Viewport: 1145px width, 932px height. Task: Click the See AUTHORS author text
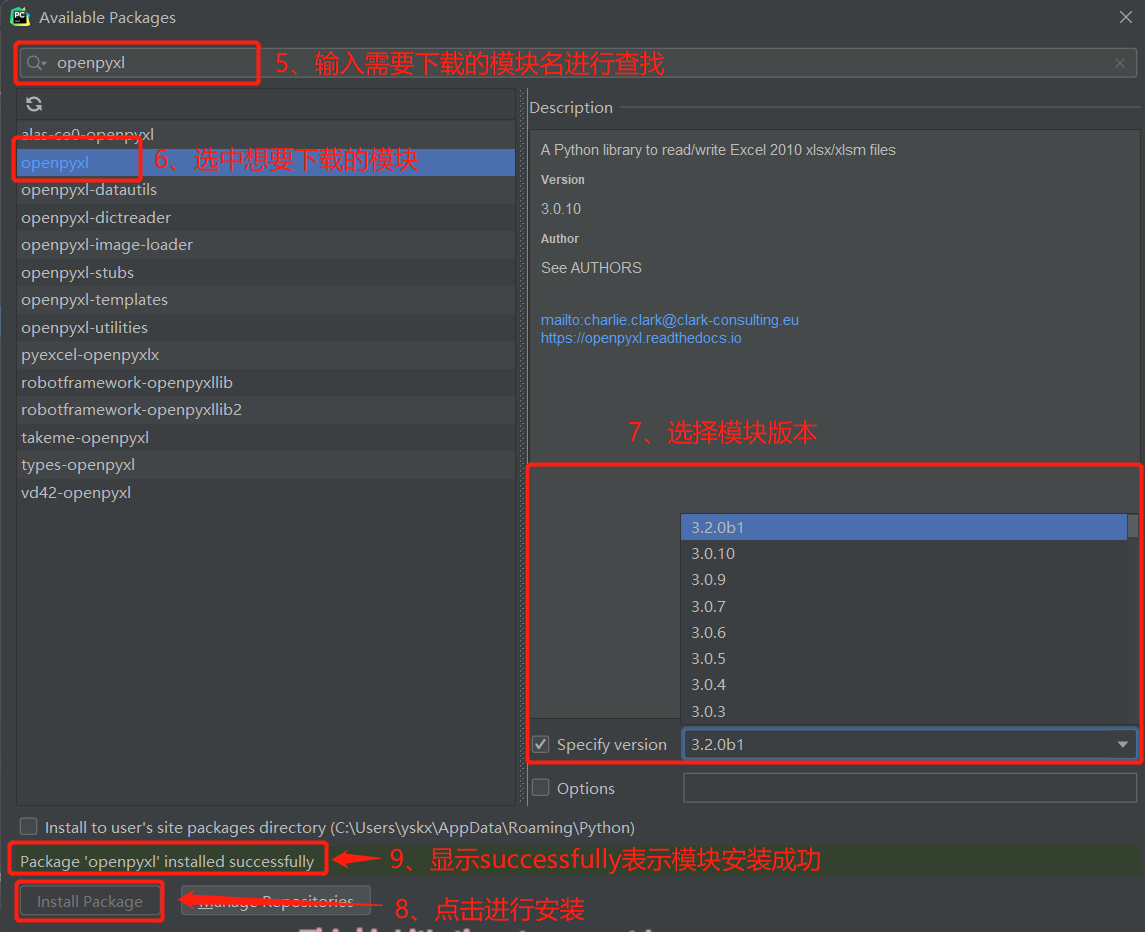pos(591,268)
